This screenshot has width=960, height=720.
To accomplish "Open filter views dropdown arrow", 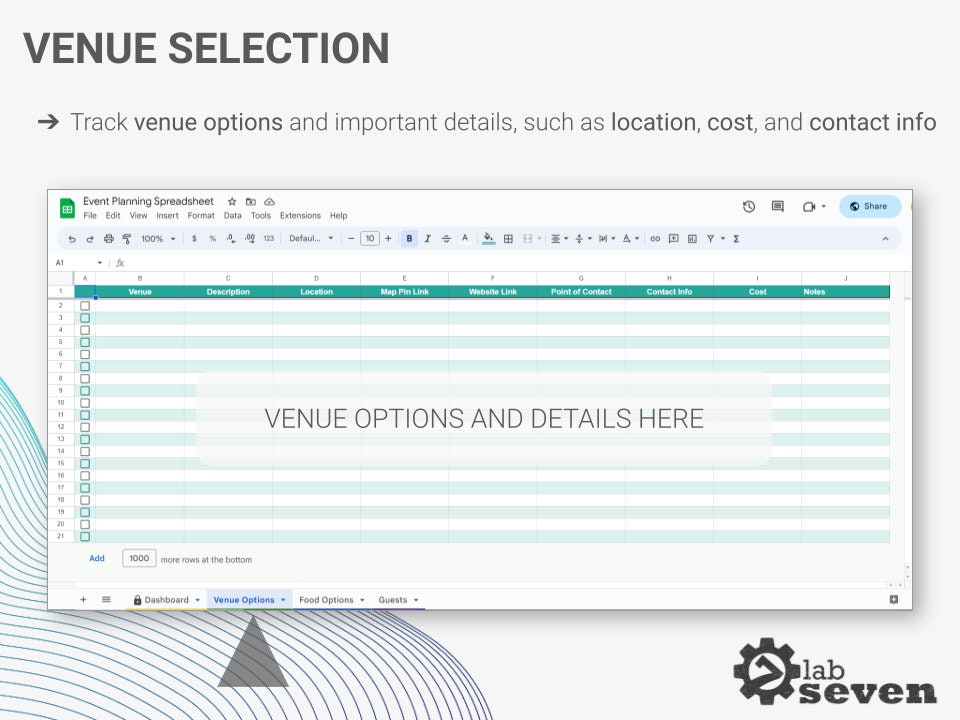I will [723, 239].
